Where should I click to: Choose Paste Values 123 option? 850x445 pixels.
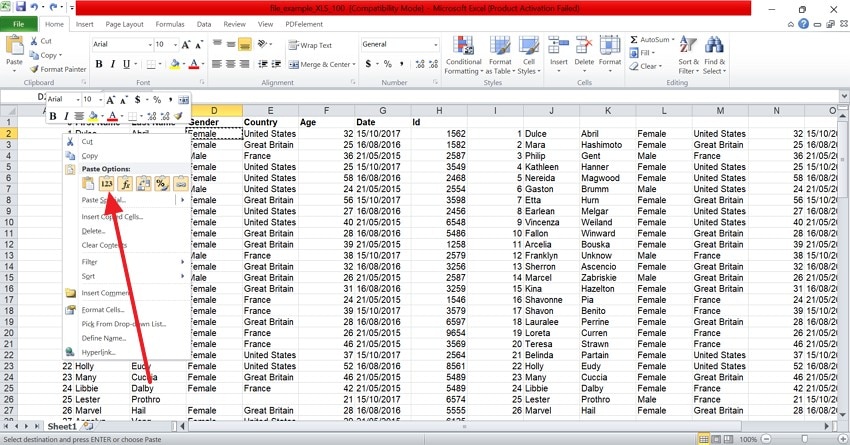(x=106, y=184)
